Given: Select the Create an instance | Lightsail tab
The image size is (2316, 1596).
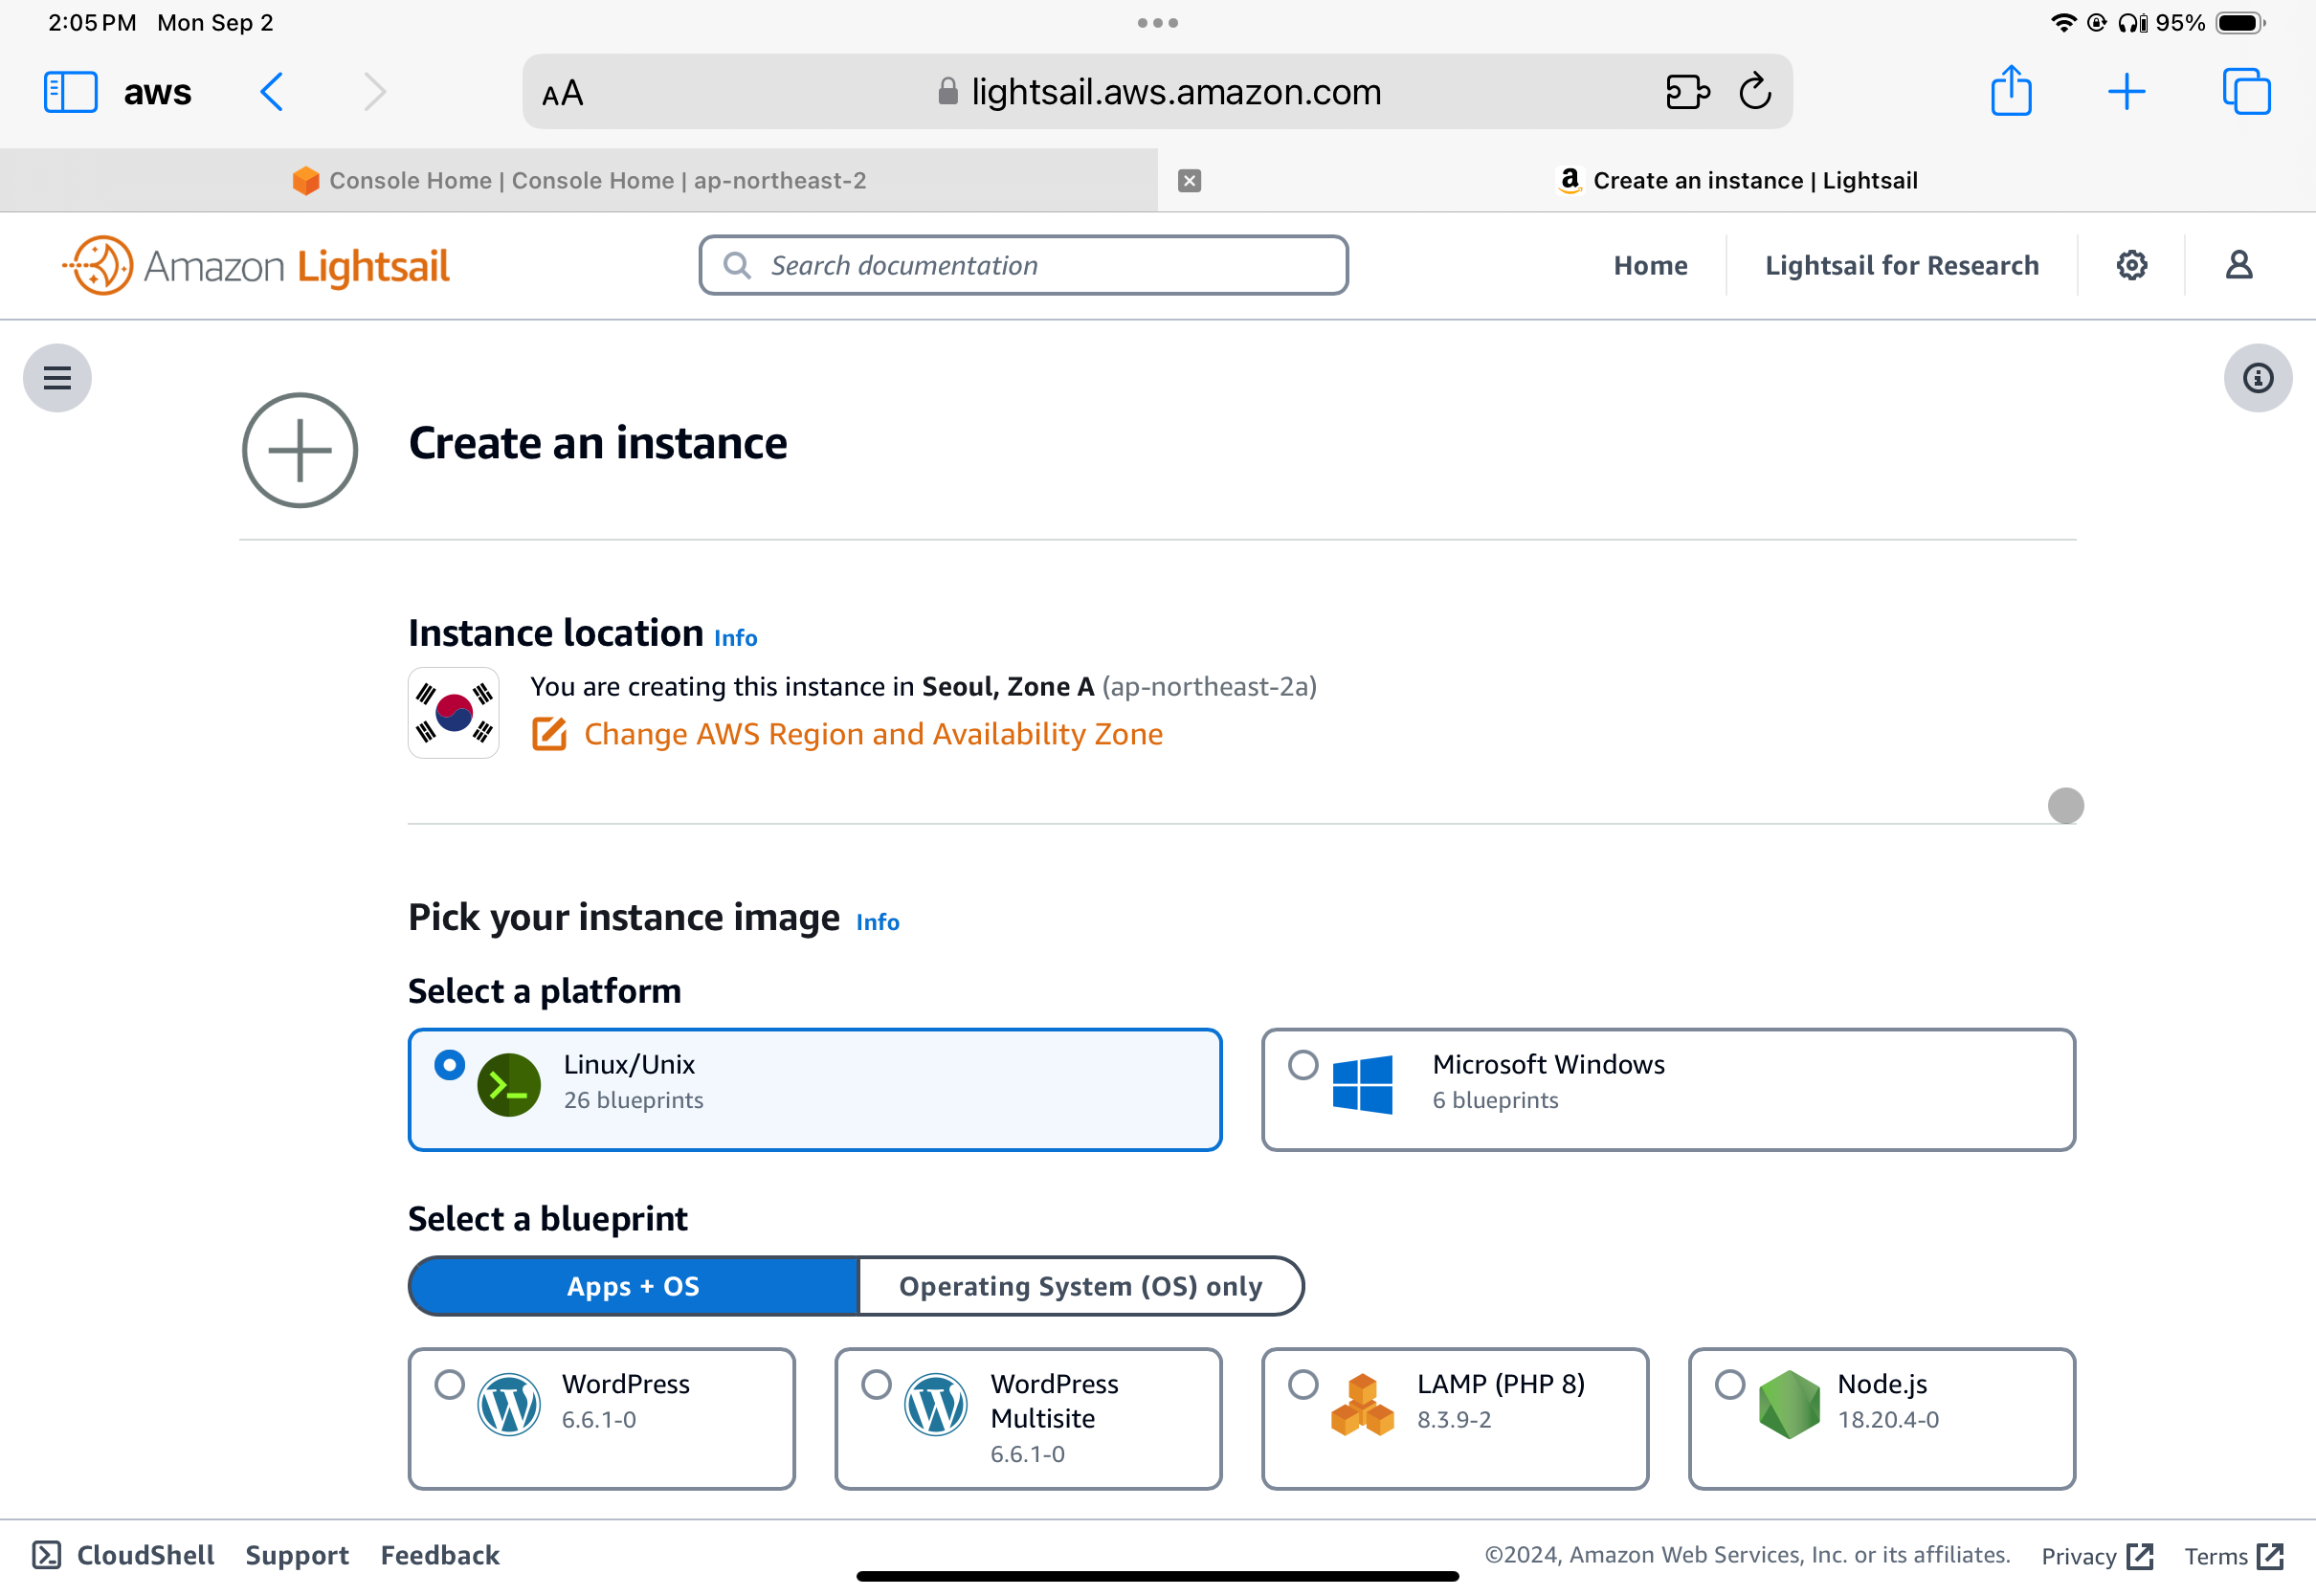Looking at the screenshot, I should coord(1737,180).
